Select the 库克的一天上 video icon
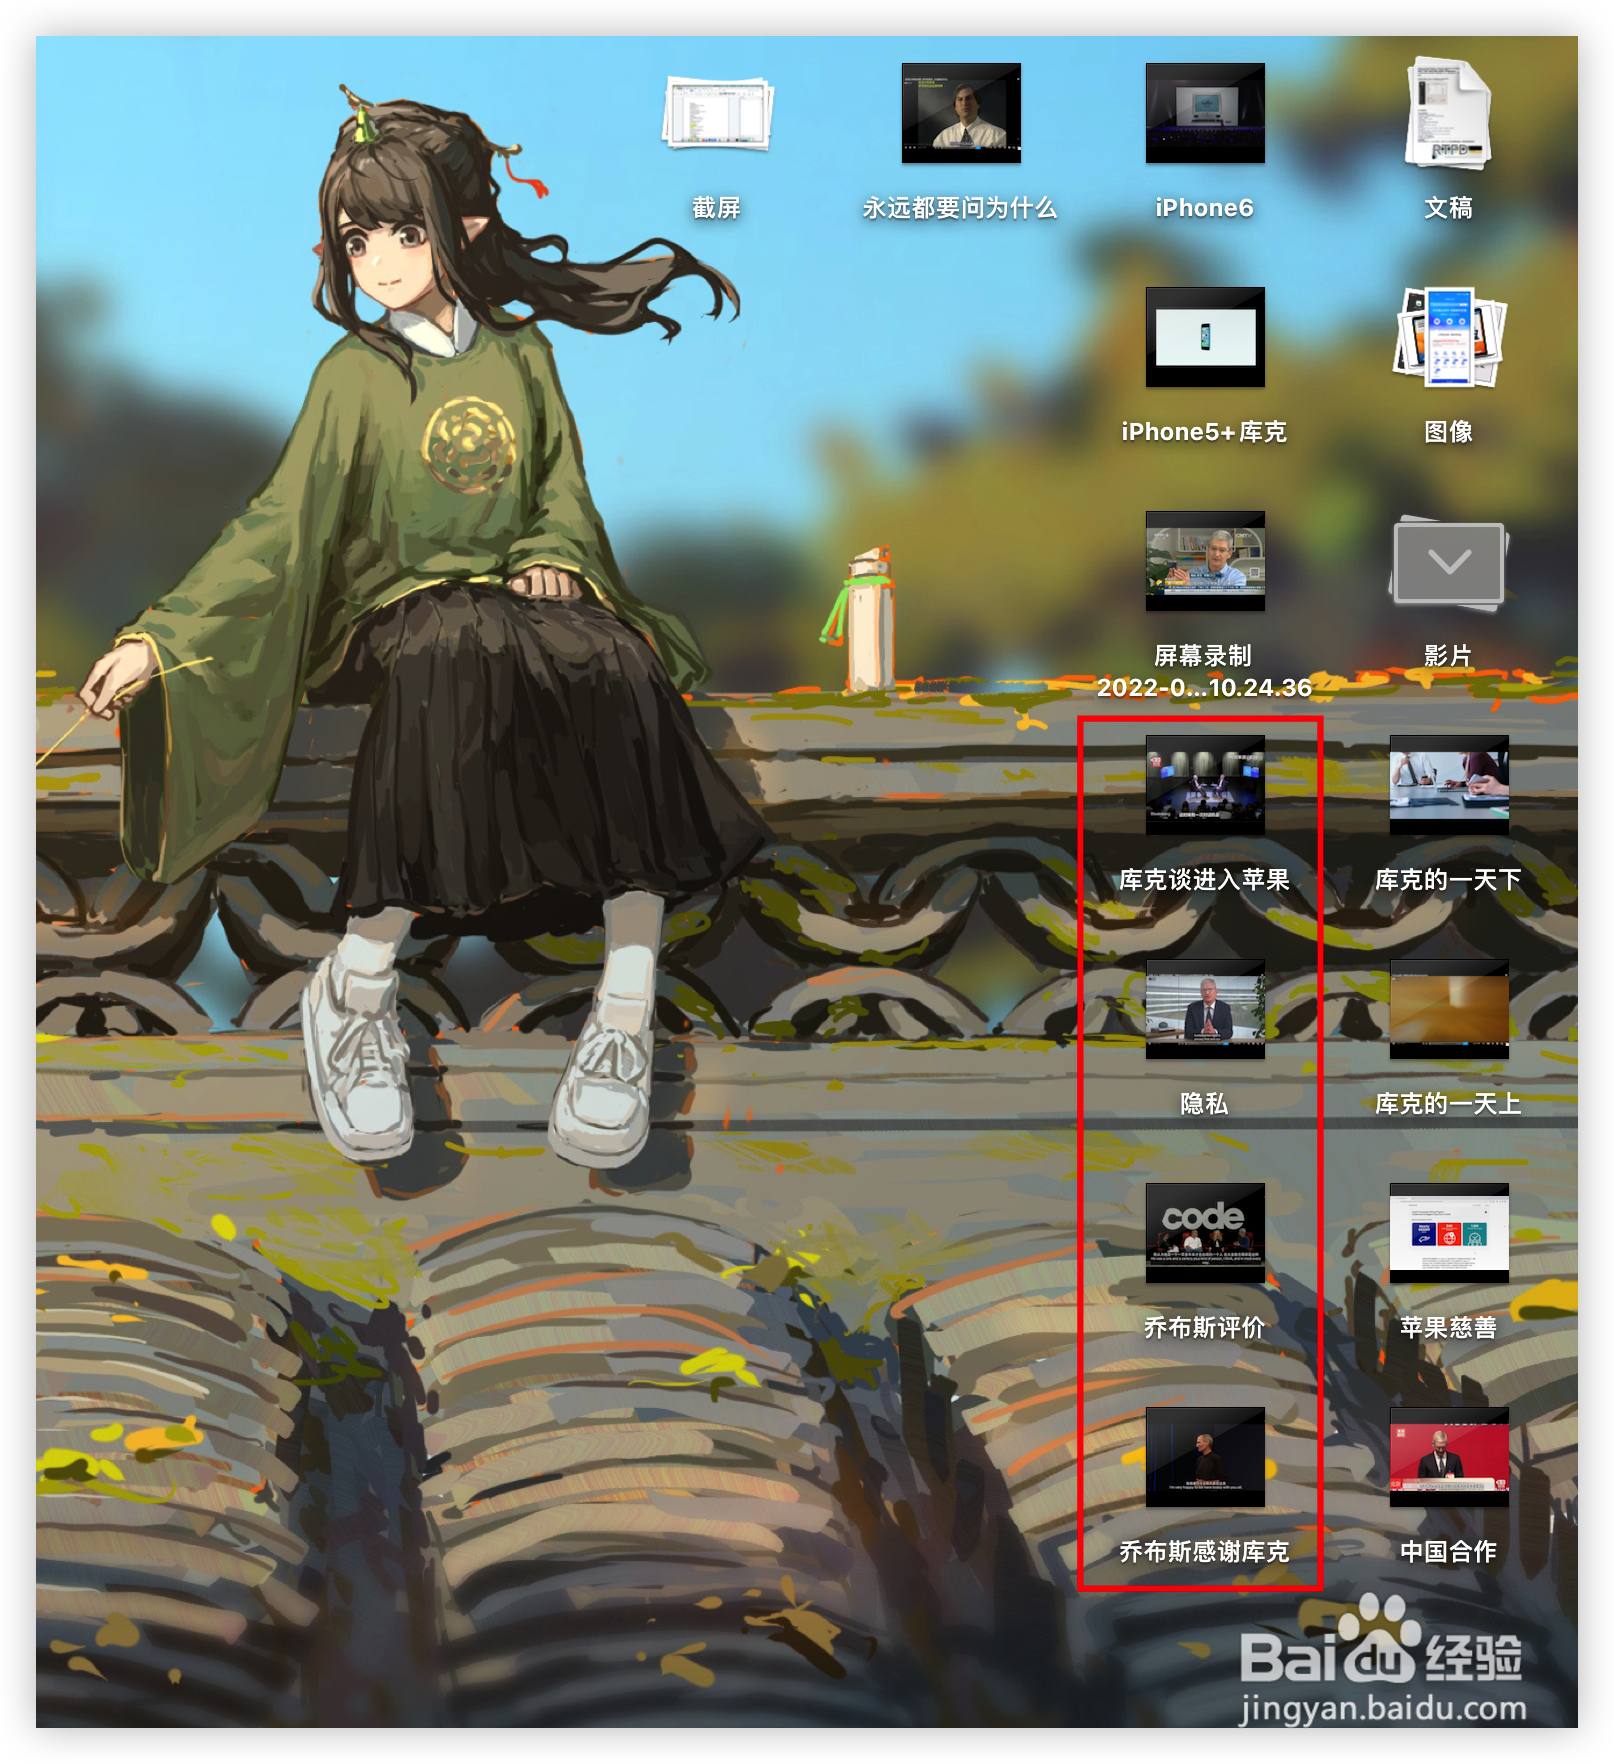Viewport: 1614px width, 1764px height. click(x=1449, y=1009)
